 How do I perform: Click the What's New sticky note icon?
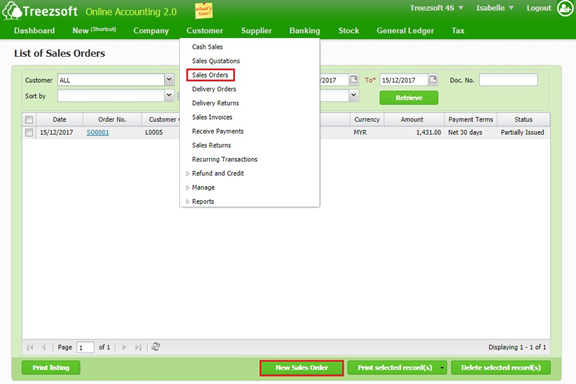pyautogui.click(x=204, y=11)
